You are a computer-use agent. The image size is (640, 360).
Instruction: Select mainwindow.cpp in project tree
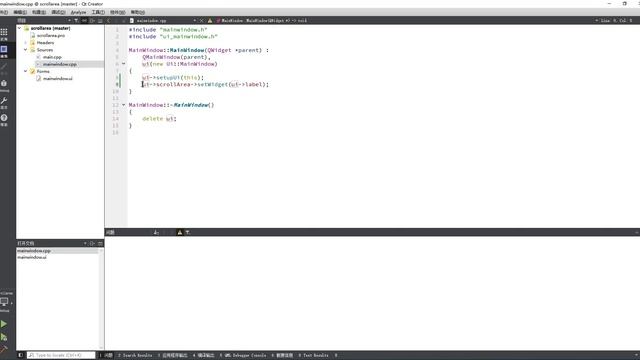(x=60, y=64)
